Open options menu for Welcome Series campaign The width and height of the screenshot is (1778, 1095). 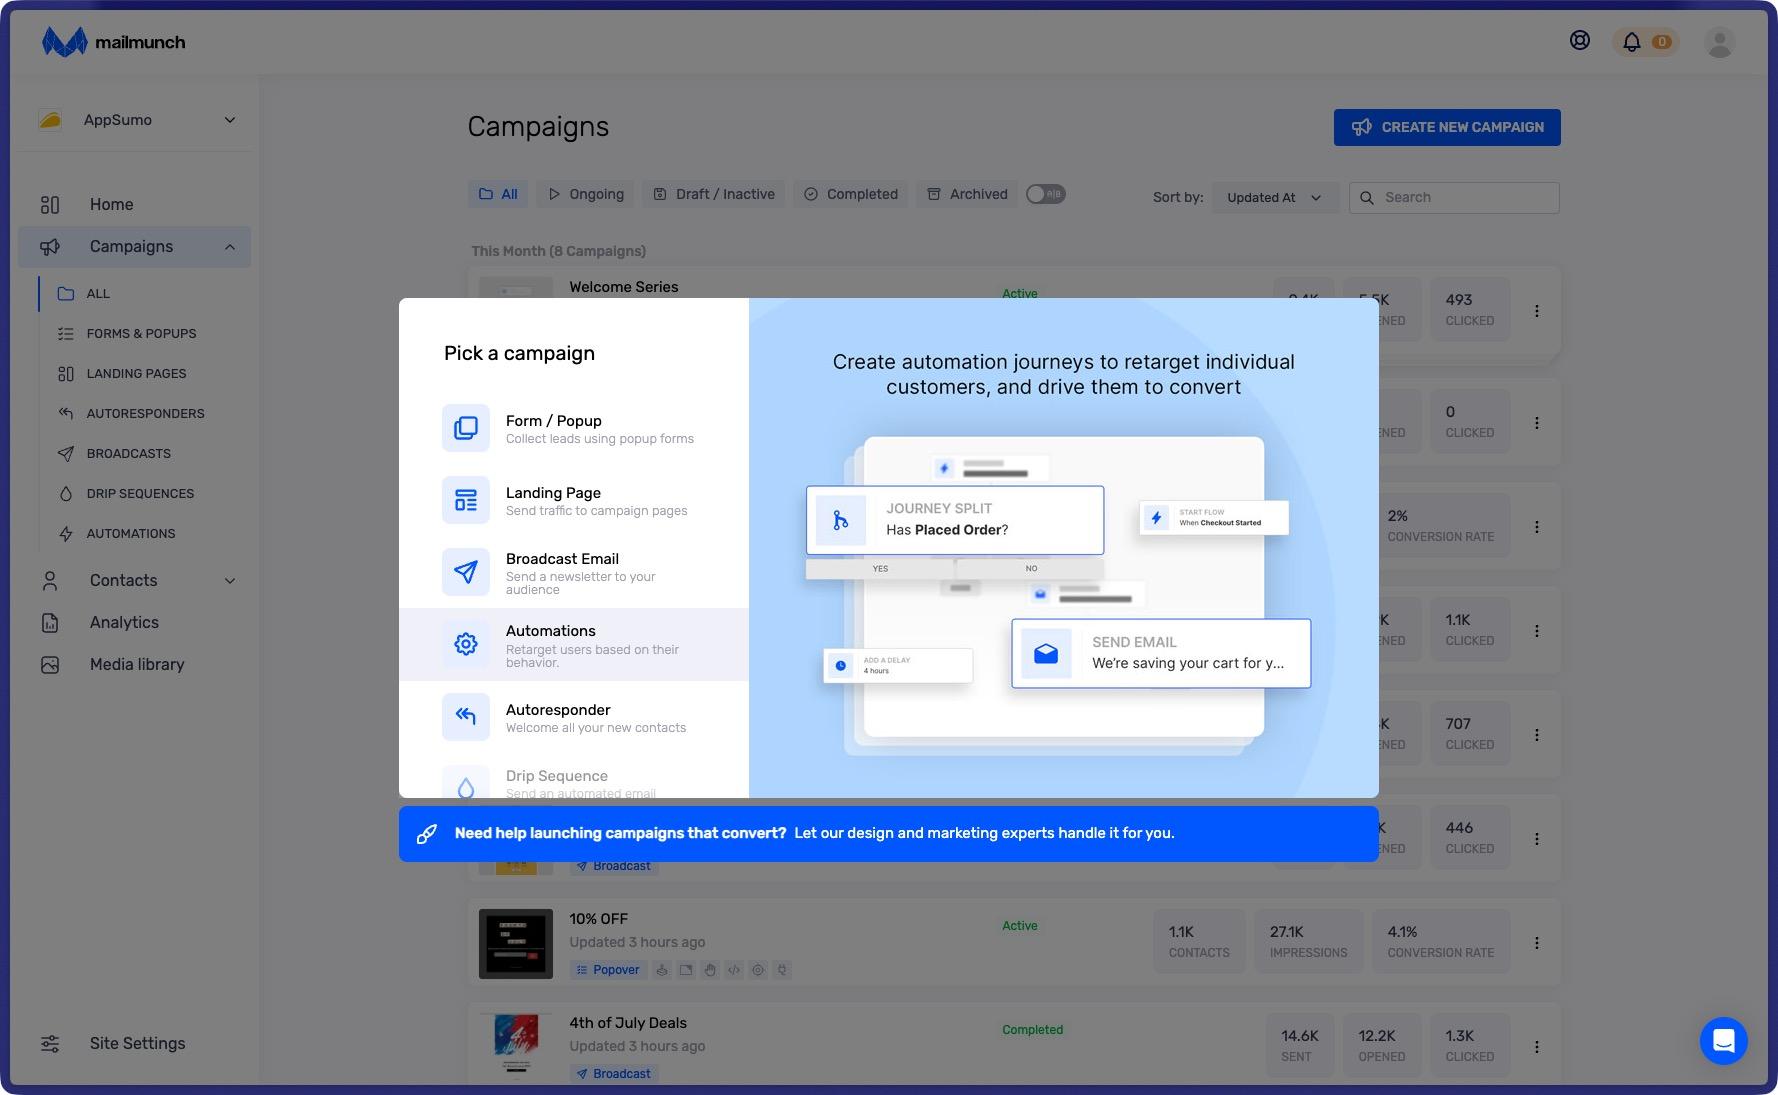tap(1537, 311)
